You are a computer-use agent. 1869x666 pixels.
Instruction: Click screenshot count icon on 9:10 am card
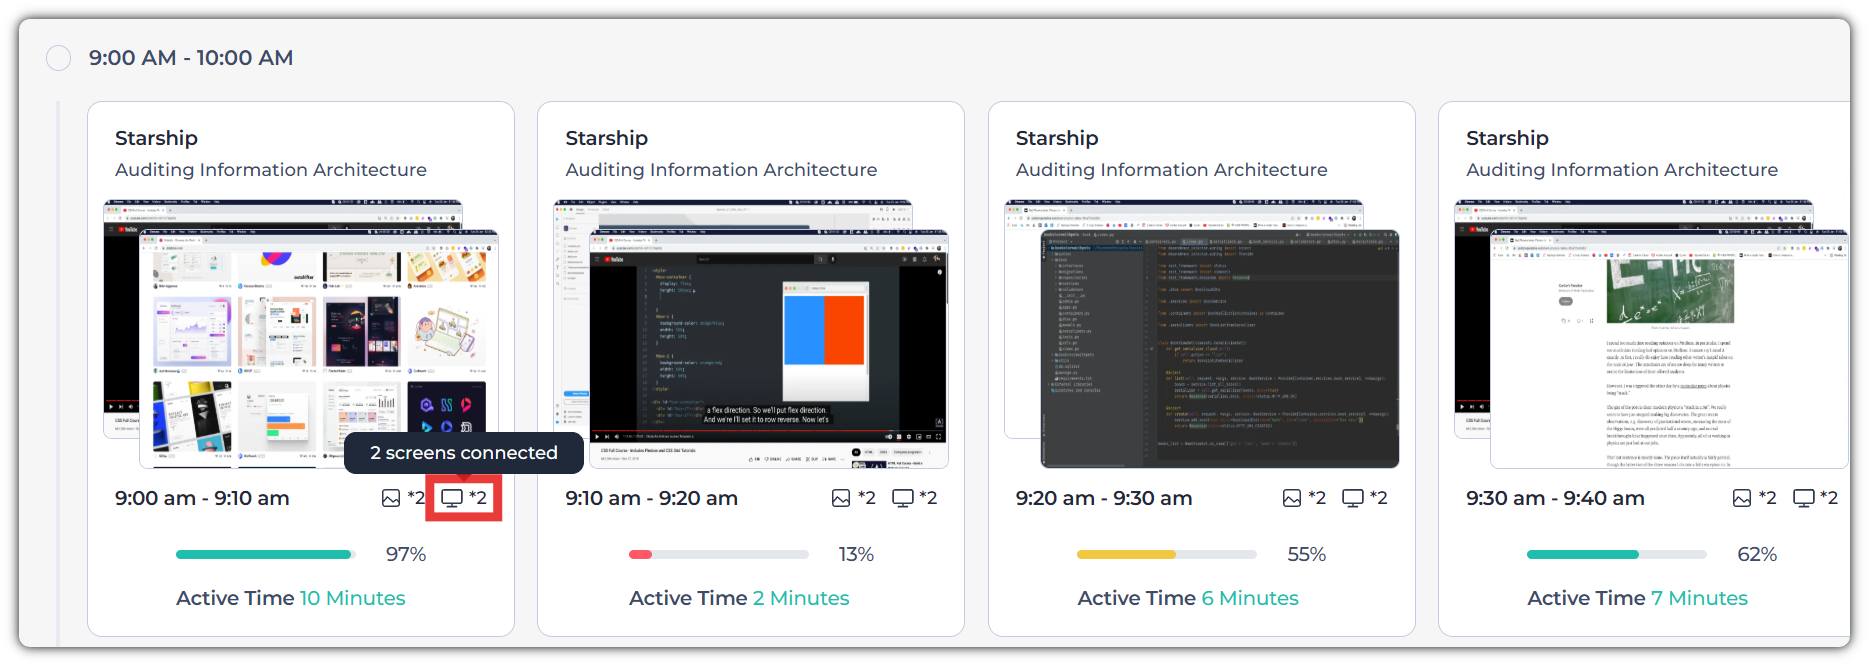[x=841, y=498]
